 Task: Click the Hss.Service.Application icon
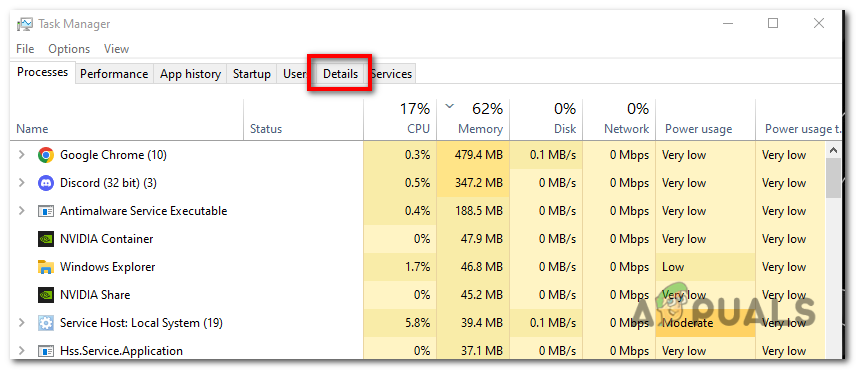46,351
